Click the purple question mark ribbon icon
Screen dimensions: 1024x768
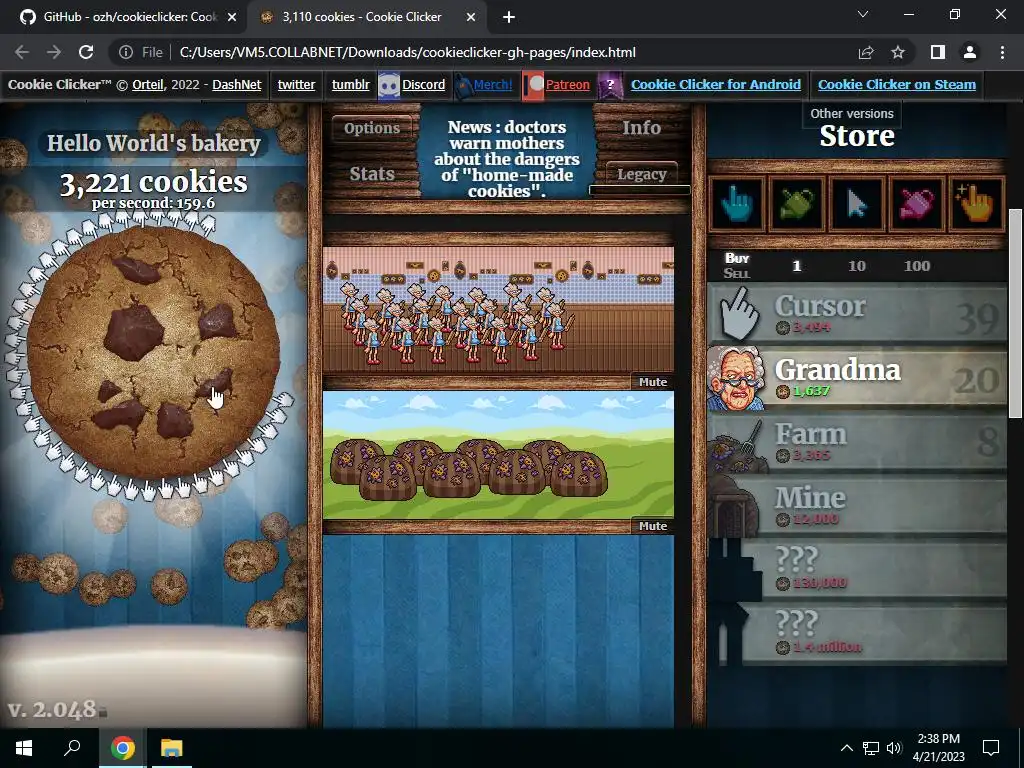point(611,86)
